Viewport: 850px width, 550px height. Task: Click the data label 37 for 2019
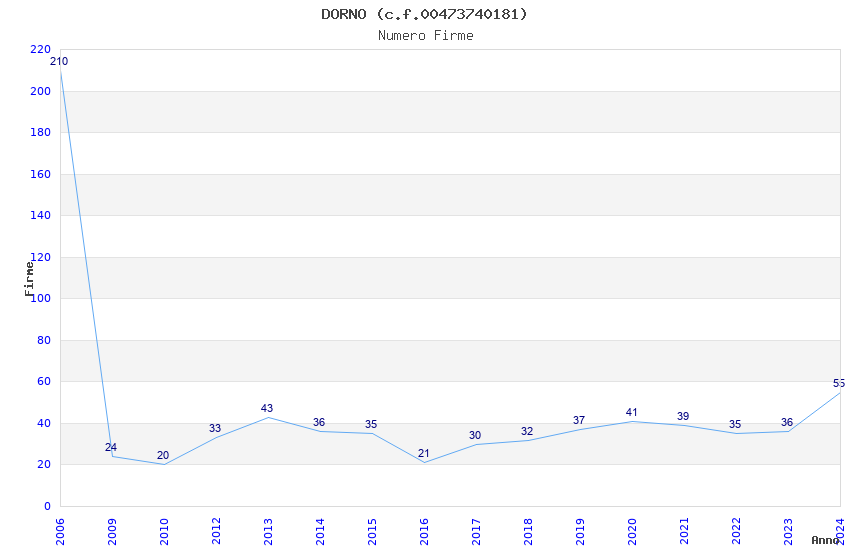coord(579,420)
